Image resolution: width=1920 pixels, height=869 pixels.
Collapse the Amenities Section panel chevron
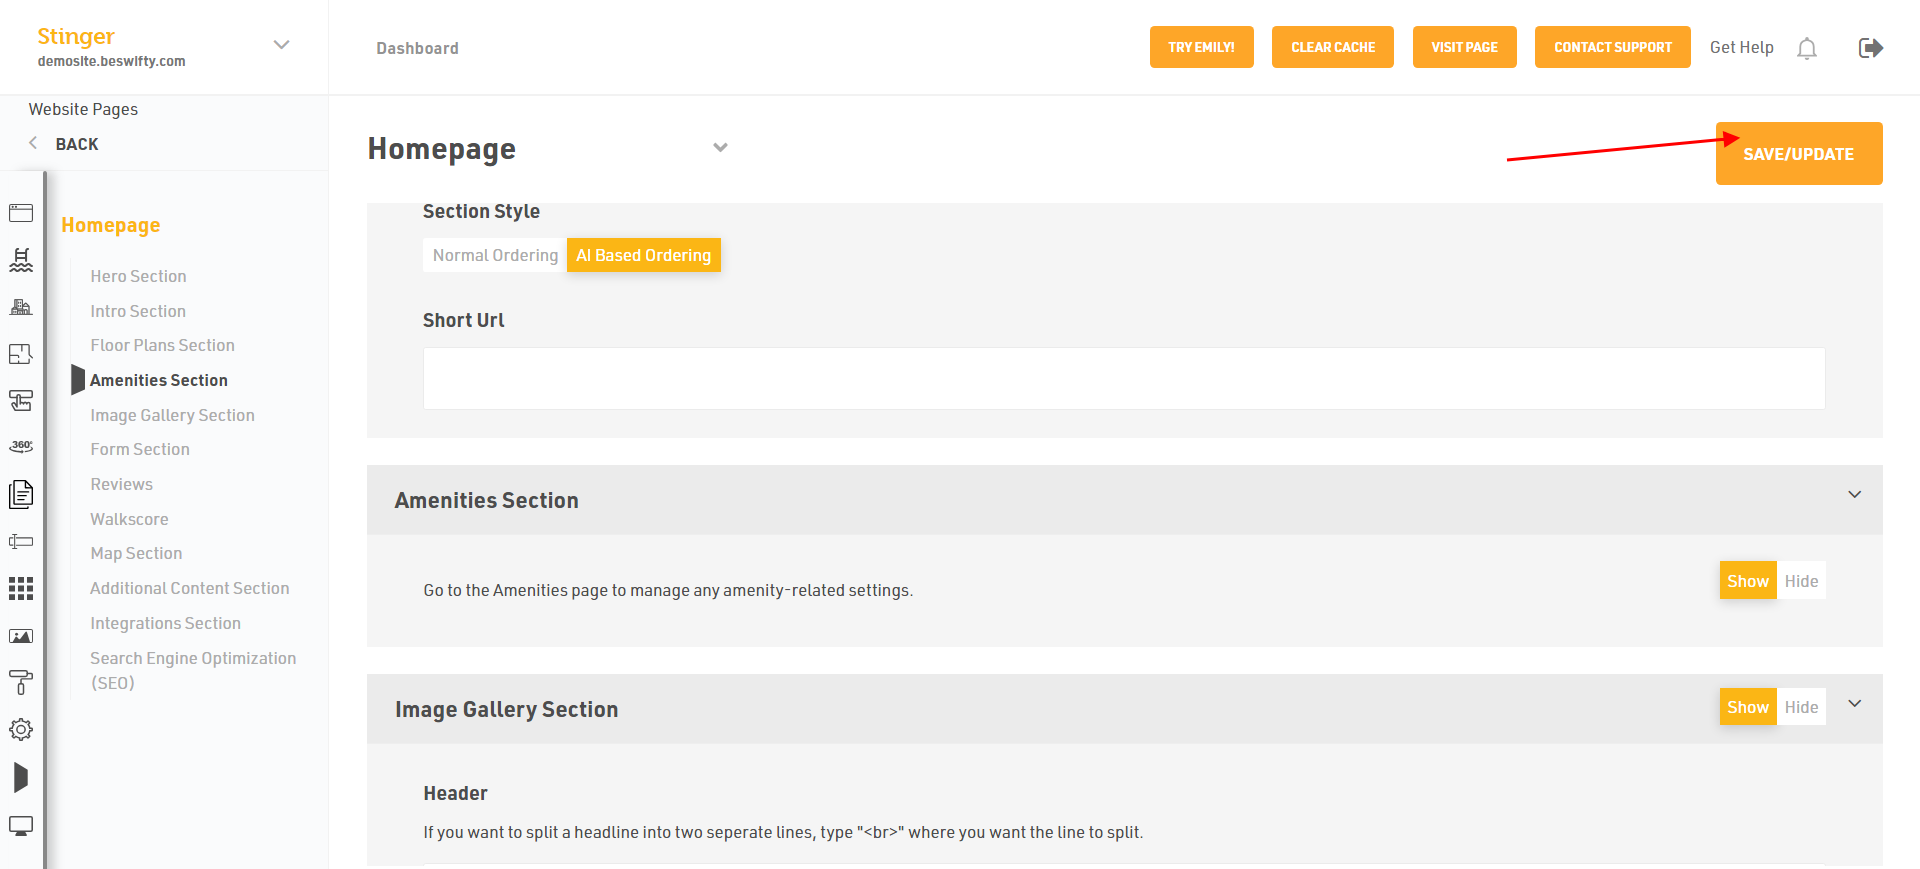[x=1854, y=495]
